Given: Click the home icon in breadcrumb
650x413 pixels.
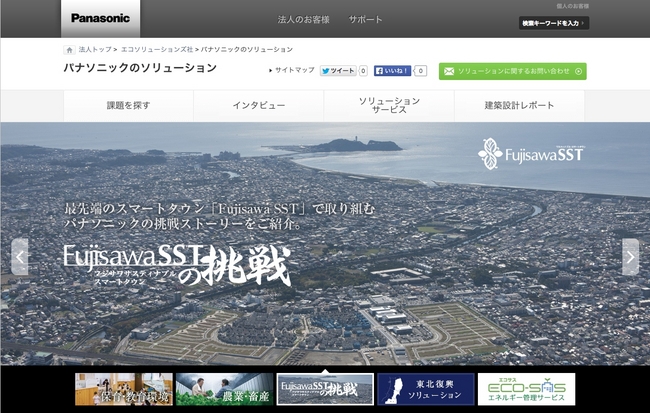Looking at the screenshot, I should tap(69, 49).
